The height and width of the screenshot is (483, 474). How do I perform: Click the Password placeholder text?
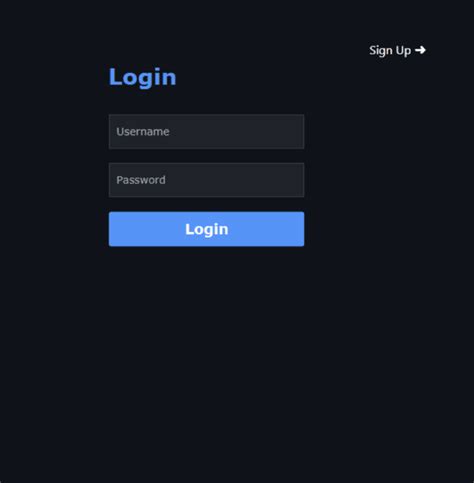[x=141, y=180]
